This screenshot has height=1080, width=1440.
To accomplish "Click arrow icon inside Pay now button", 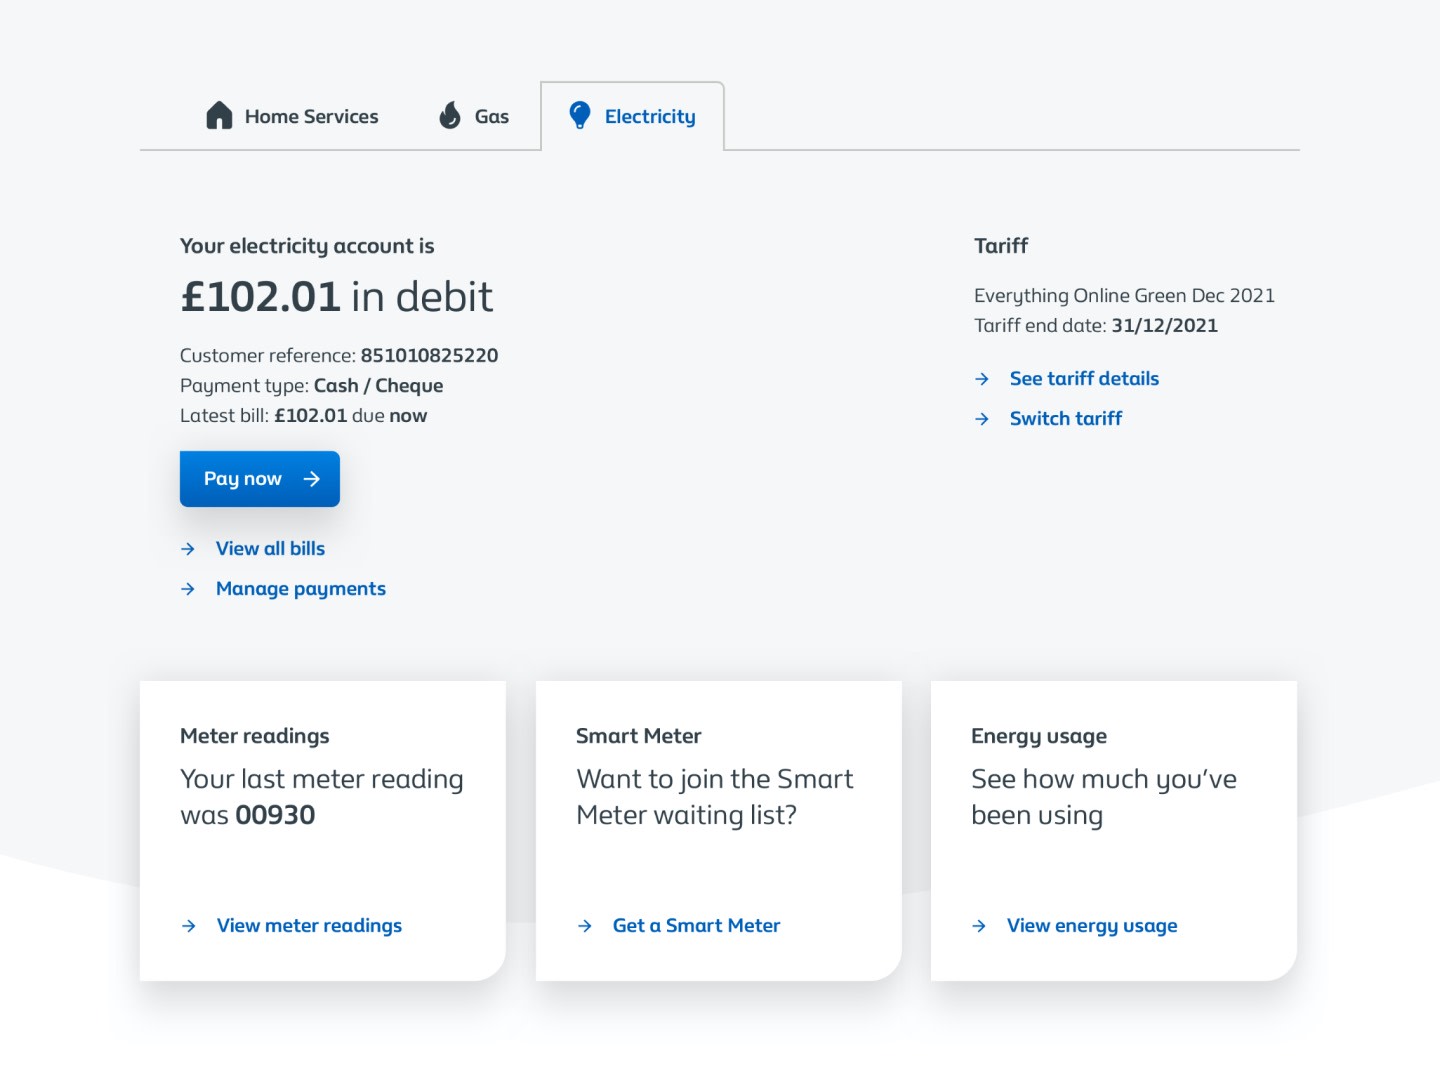I will 312,479.
